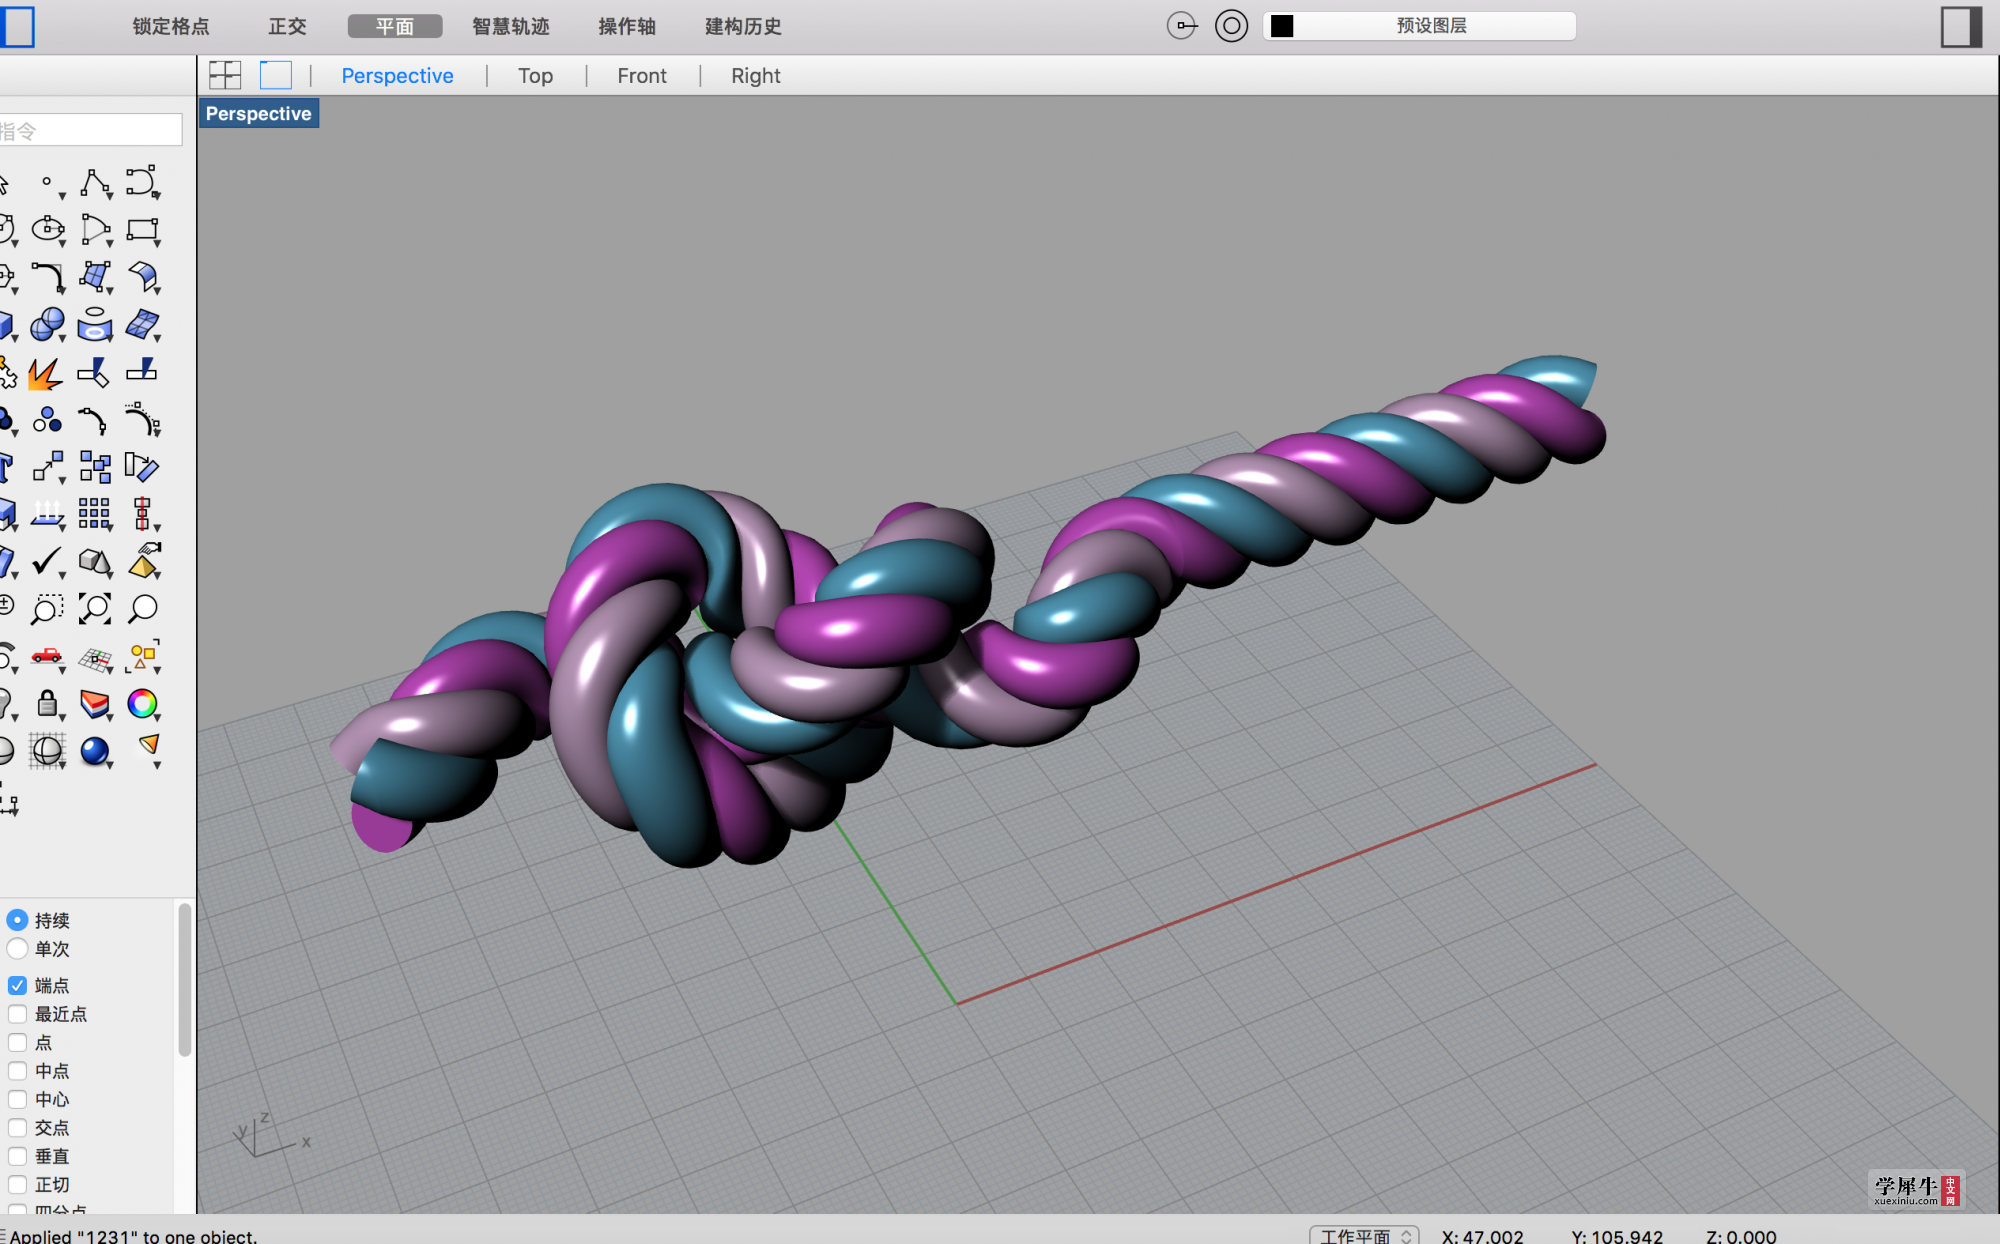Viewport: 2000px width, 1244px height.
Task: Enable the 正切 object snap
Action: pos(17,1185)
